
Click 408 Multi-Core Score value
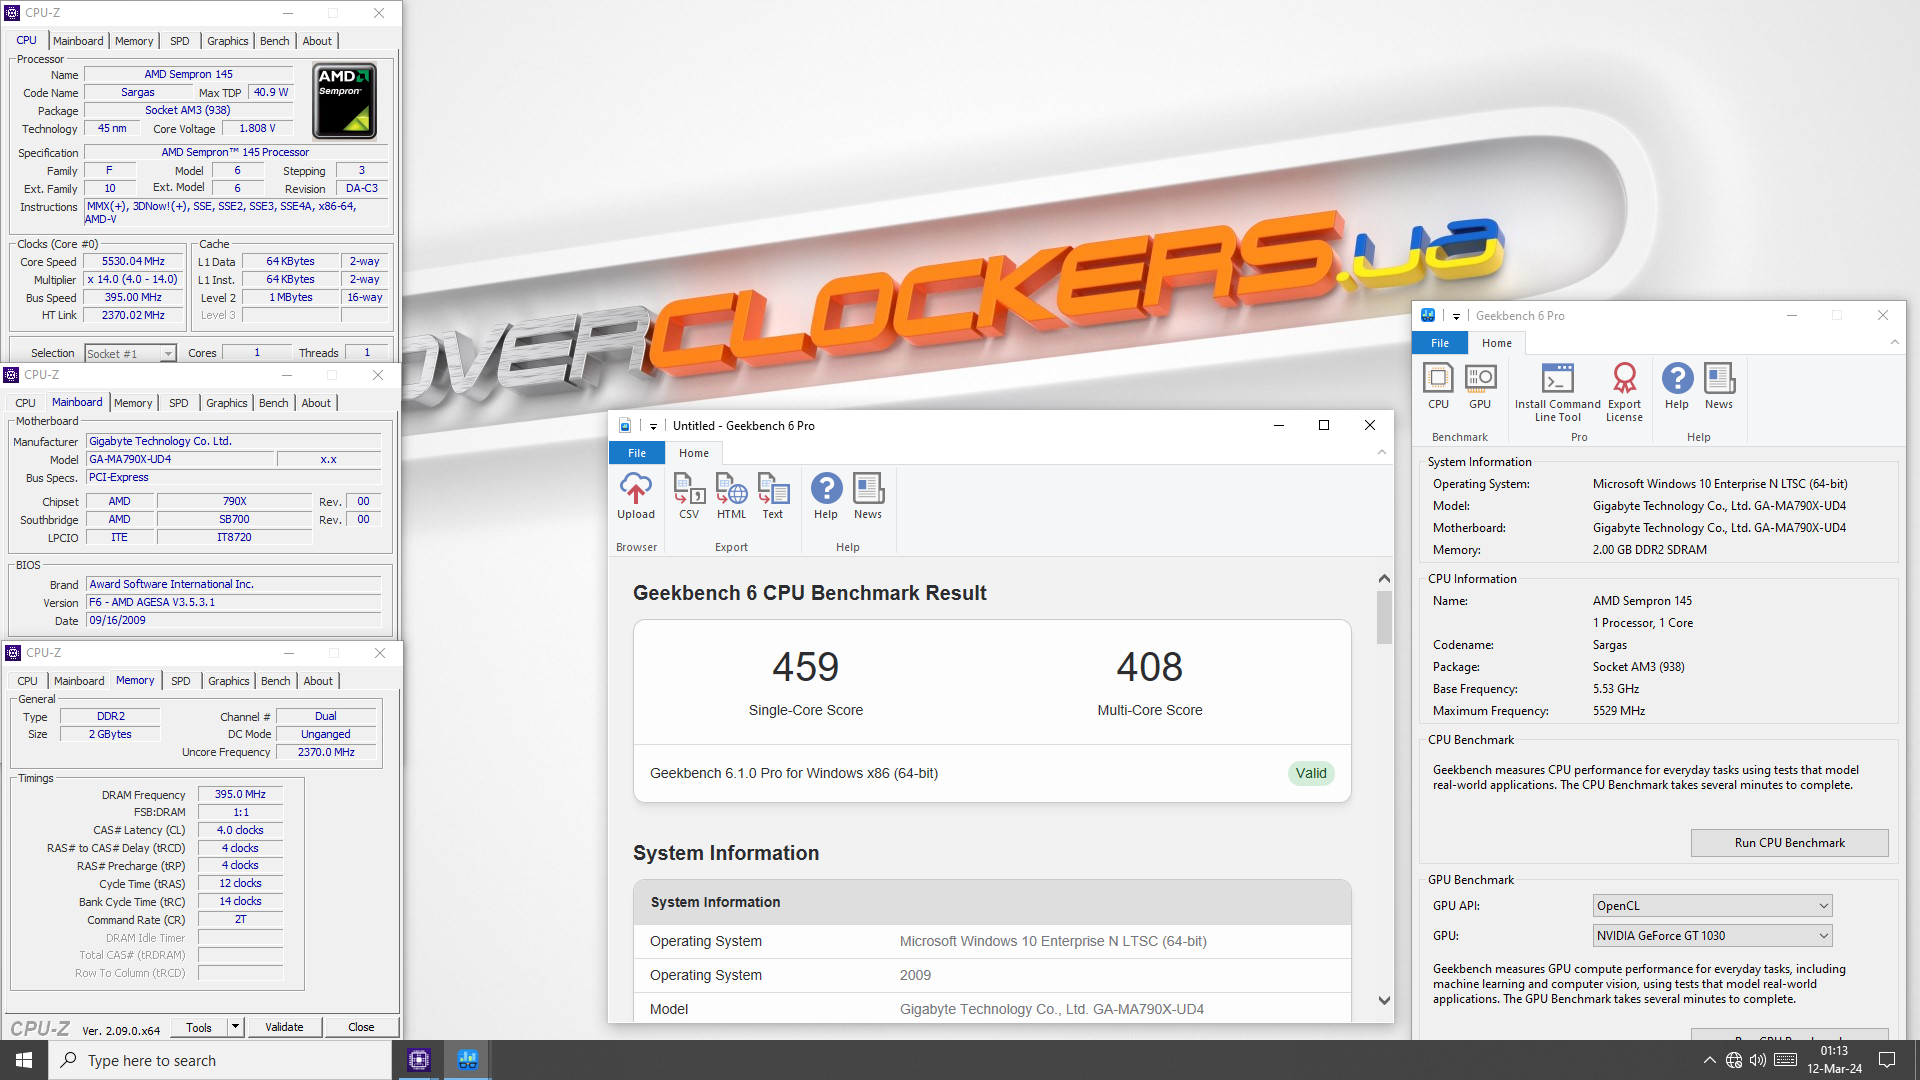[1150, 667]
